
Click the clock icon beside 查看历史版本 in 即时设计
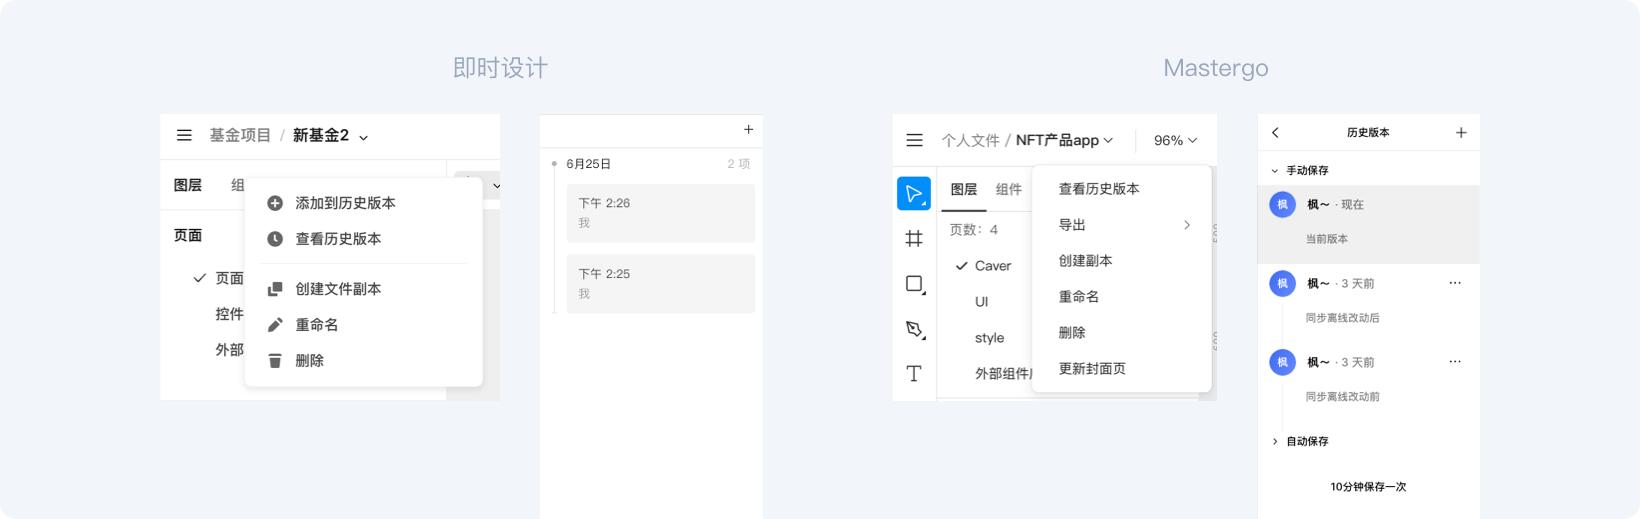(275, 239)
